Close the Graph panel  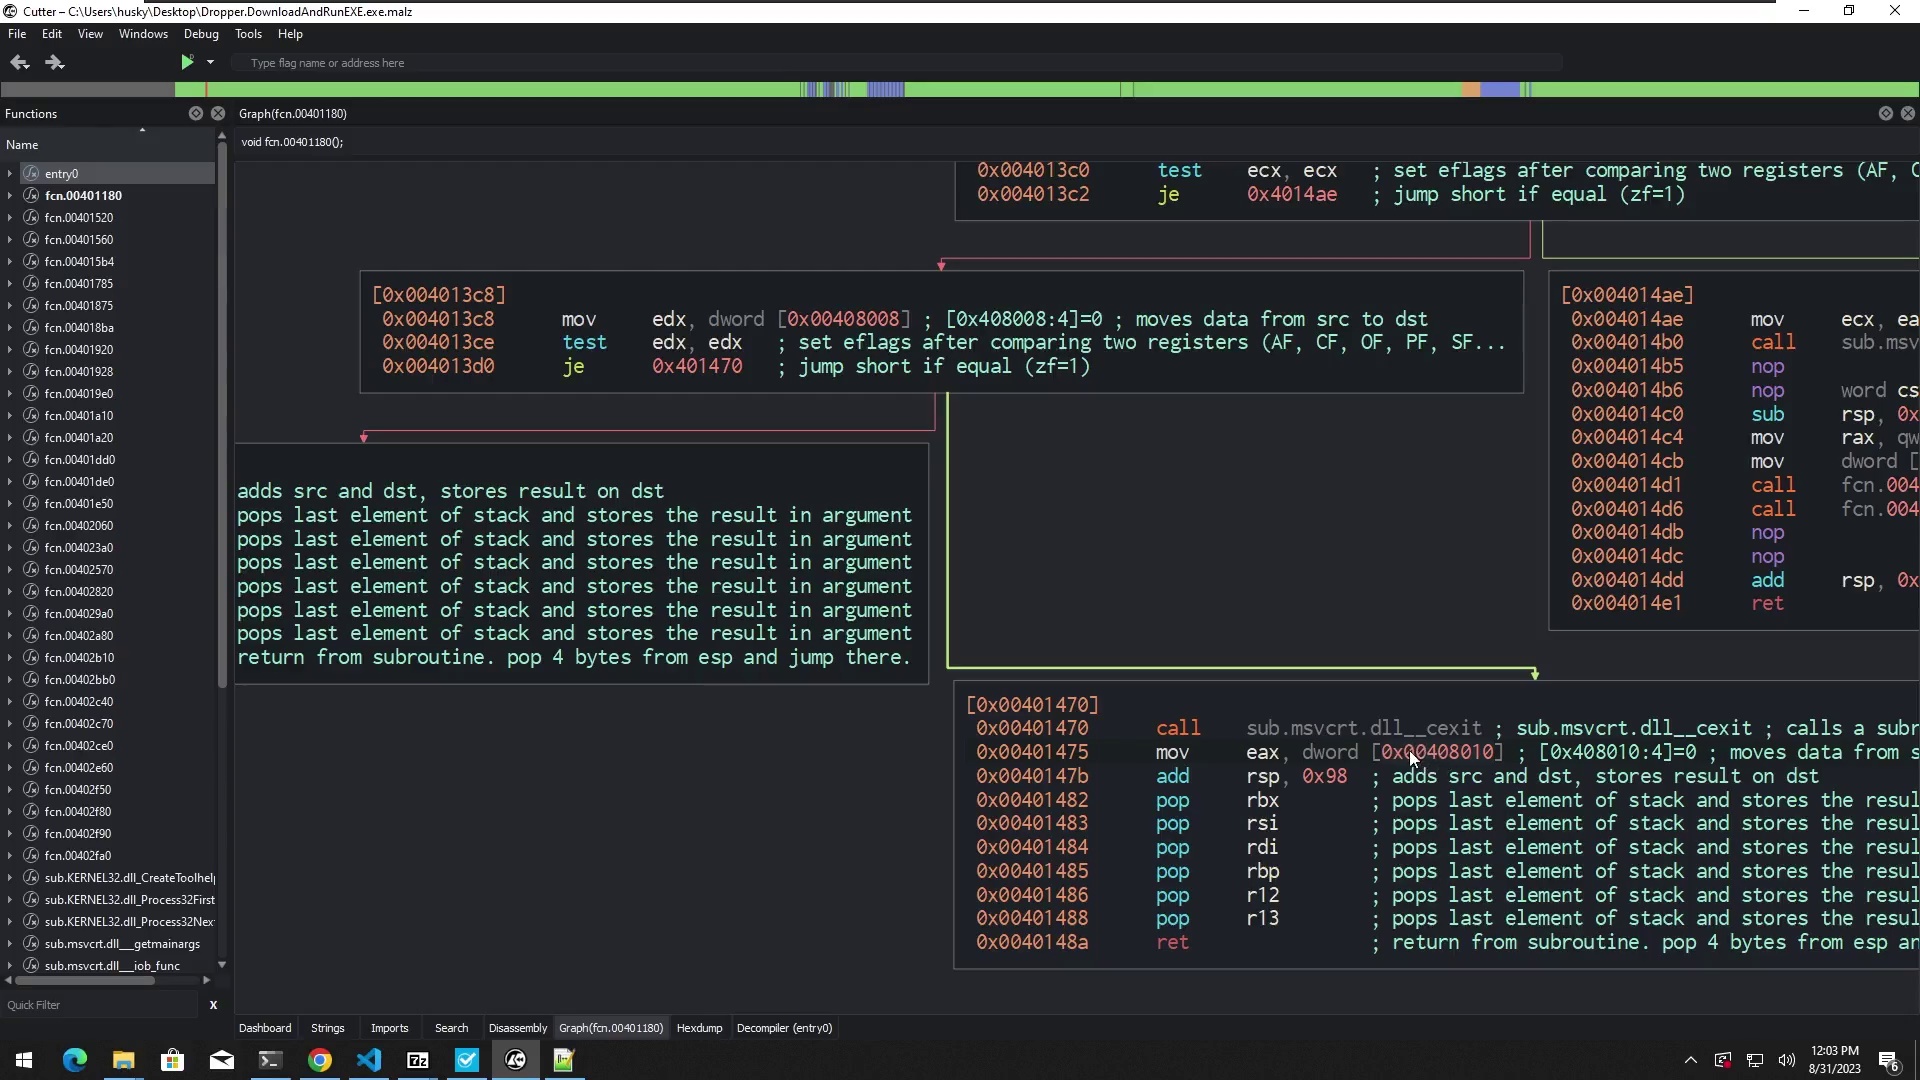(x=1908, y=114)
